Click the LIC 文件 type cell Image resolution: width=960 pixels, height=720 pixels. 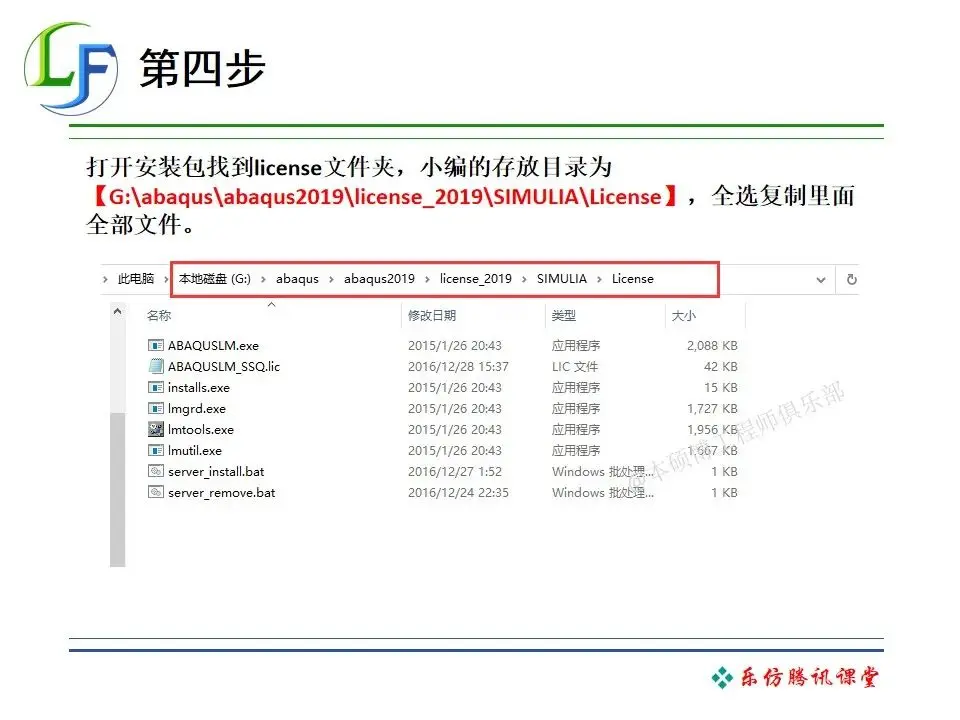[x=575, y=367]
